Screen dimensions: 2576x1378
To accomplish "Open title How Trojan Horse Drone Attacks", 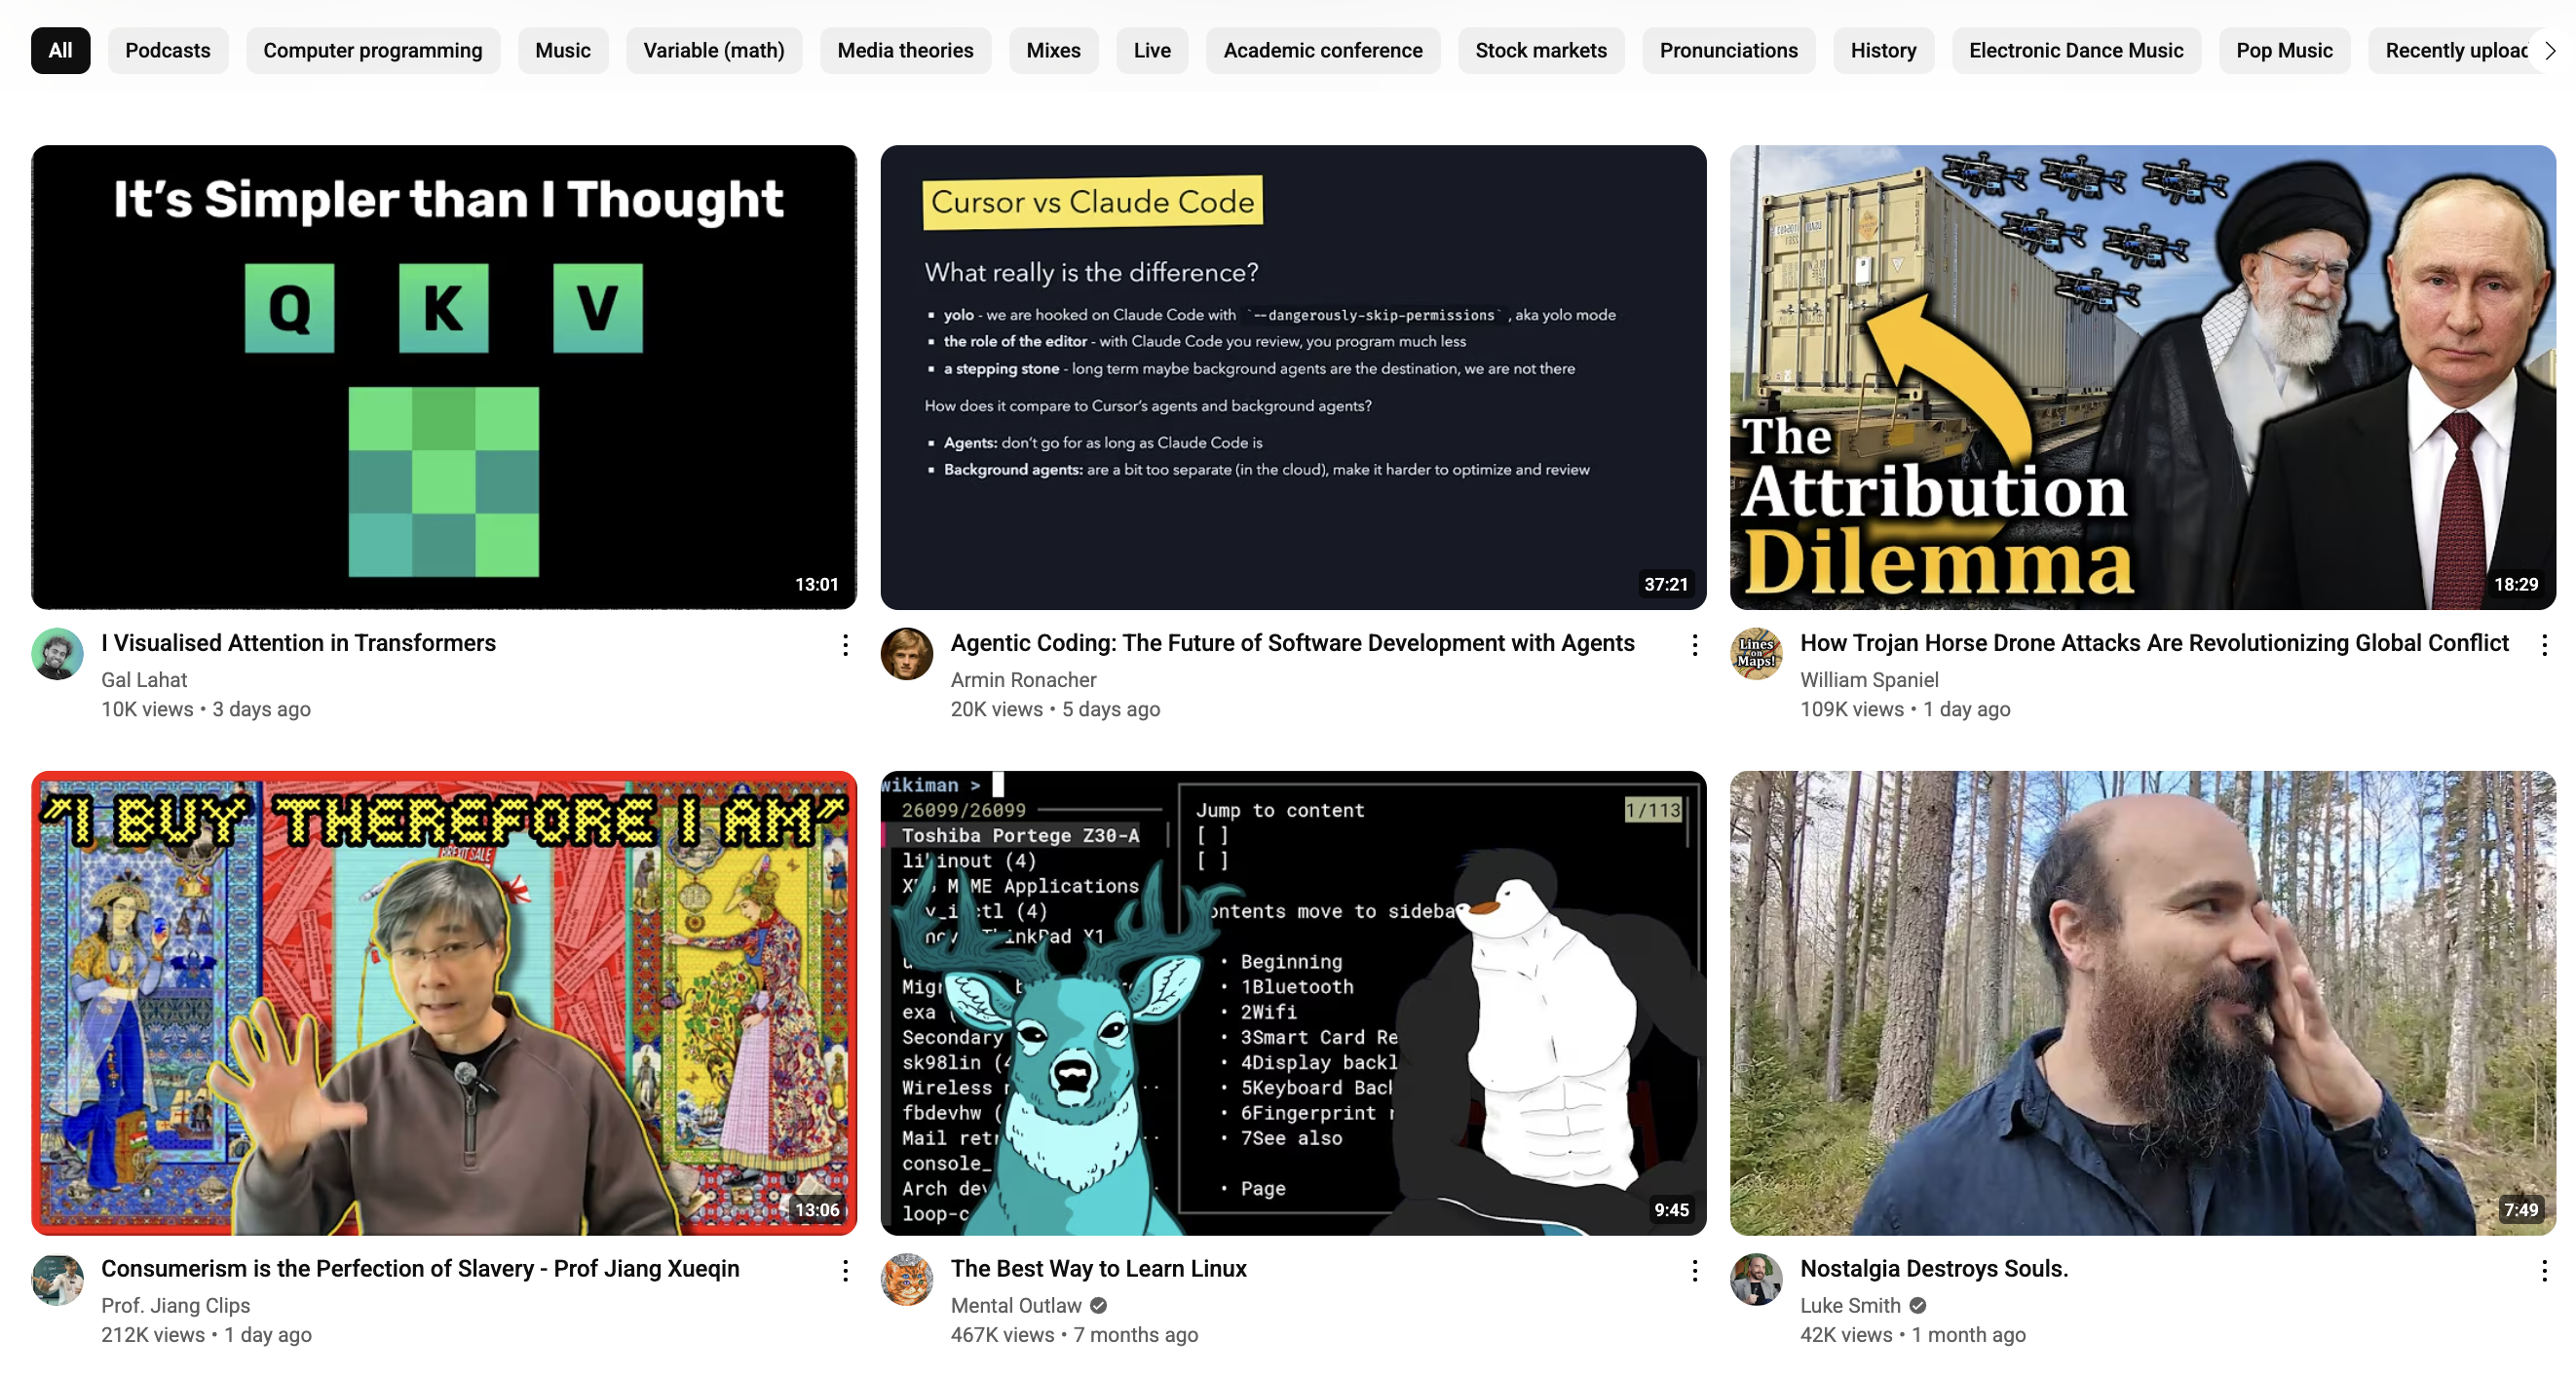I will point(2154,643).
